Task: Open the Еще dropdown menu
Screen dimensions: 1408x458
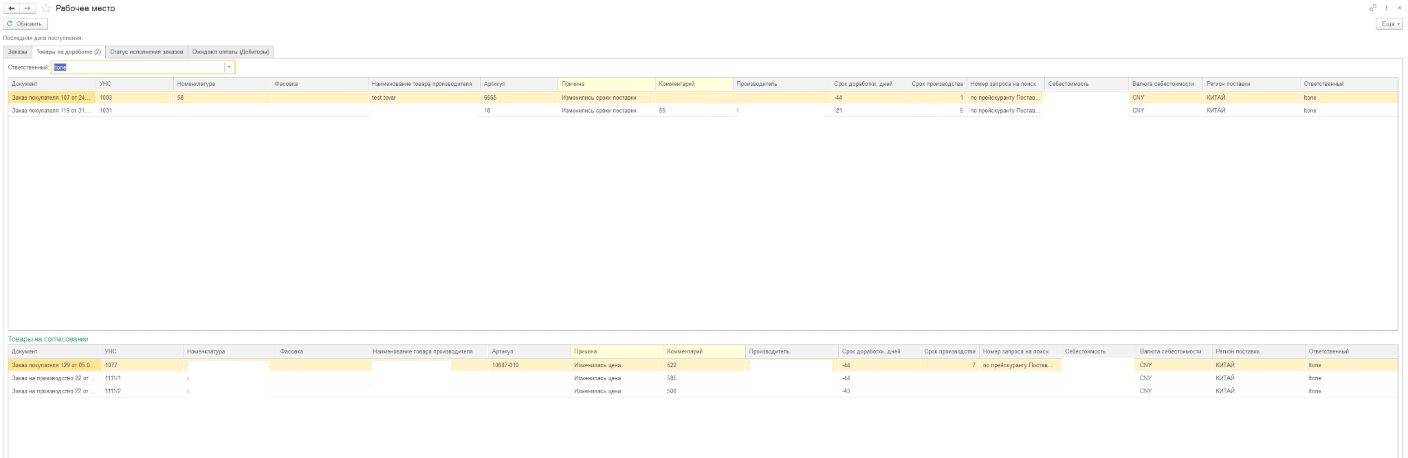Action: point(1389,24)
